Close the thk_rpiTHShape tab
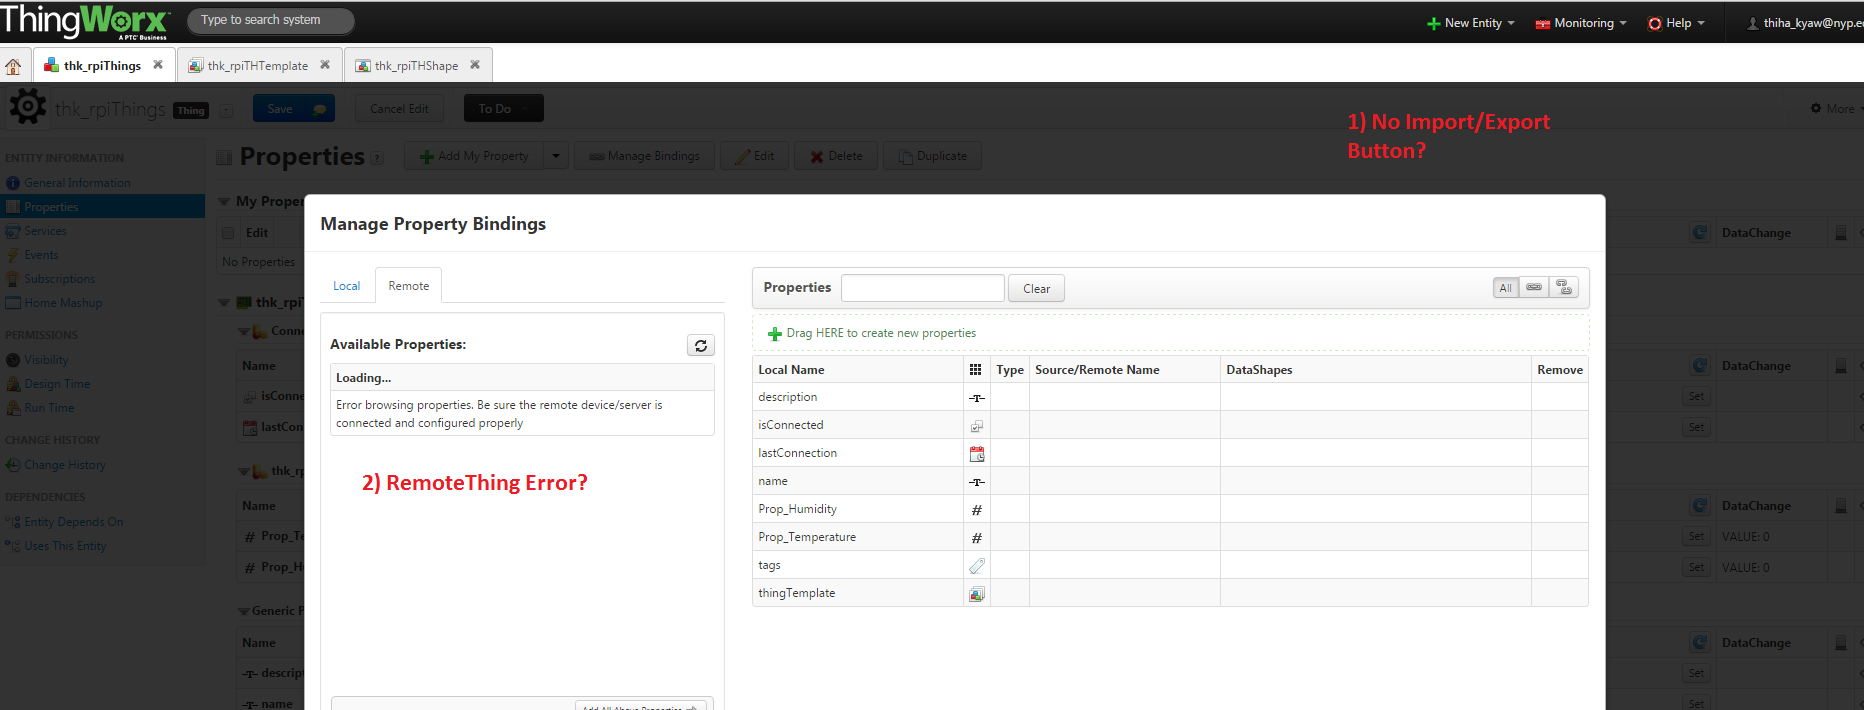 tap(475, 65)
